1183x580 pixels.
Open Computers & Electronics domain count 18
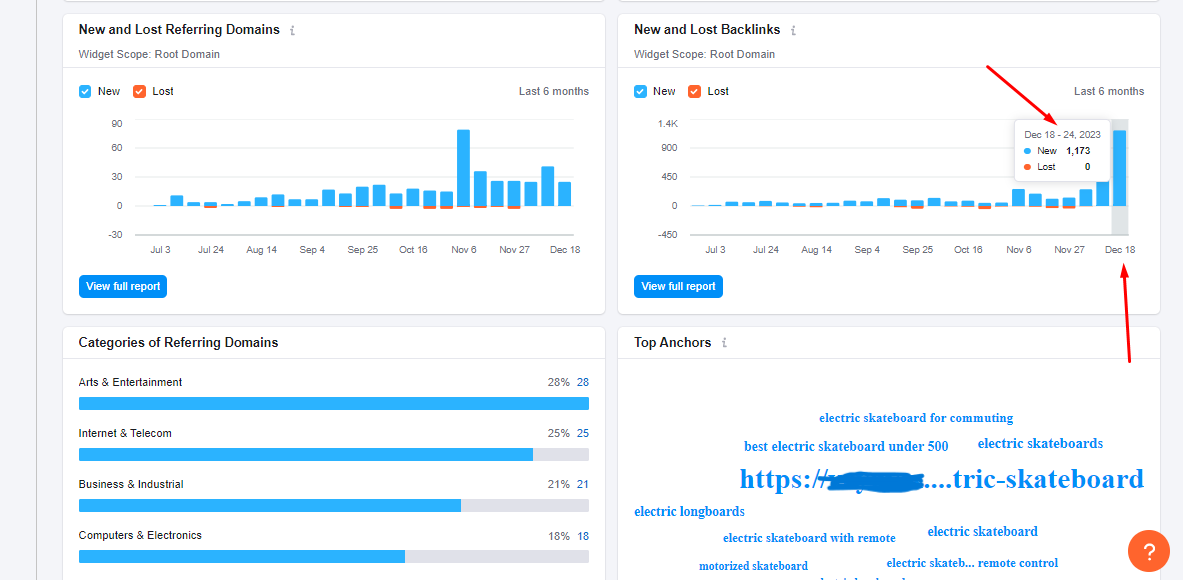click(582, 535)
